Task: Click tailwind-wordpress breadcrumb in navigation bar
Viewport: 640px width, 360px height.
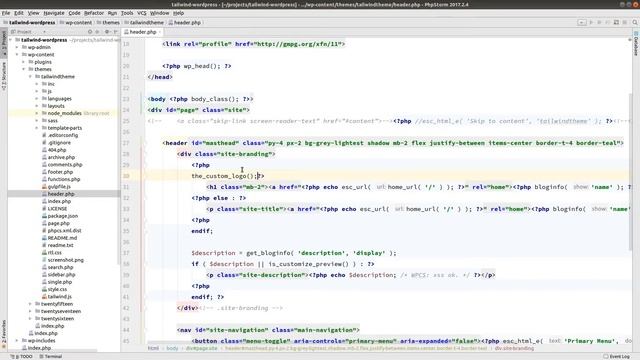Action: pyautogui.click(x=29, y=22)
